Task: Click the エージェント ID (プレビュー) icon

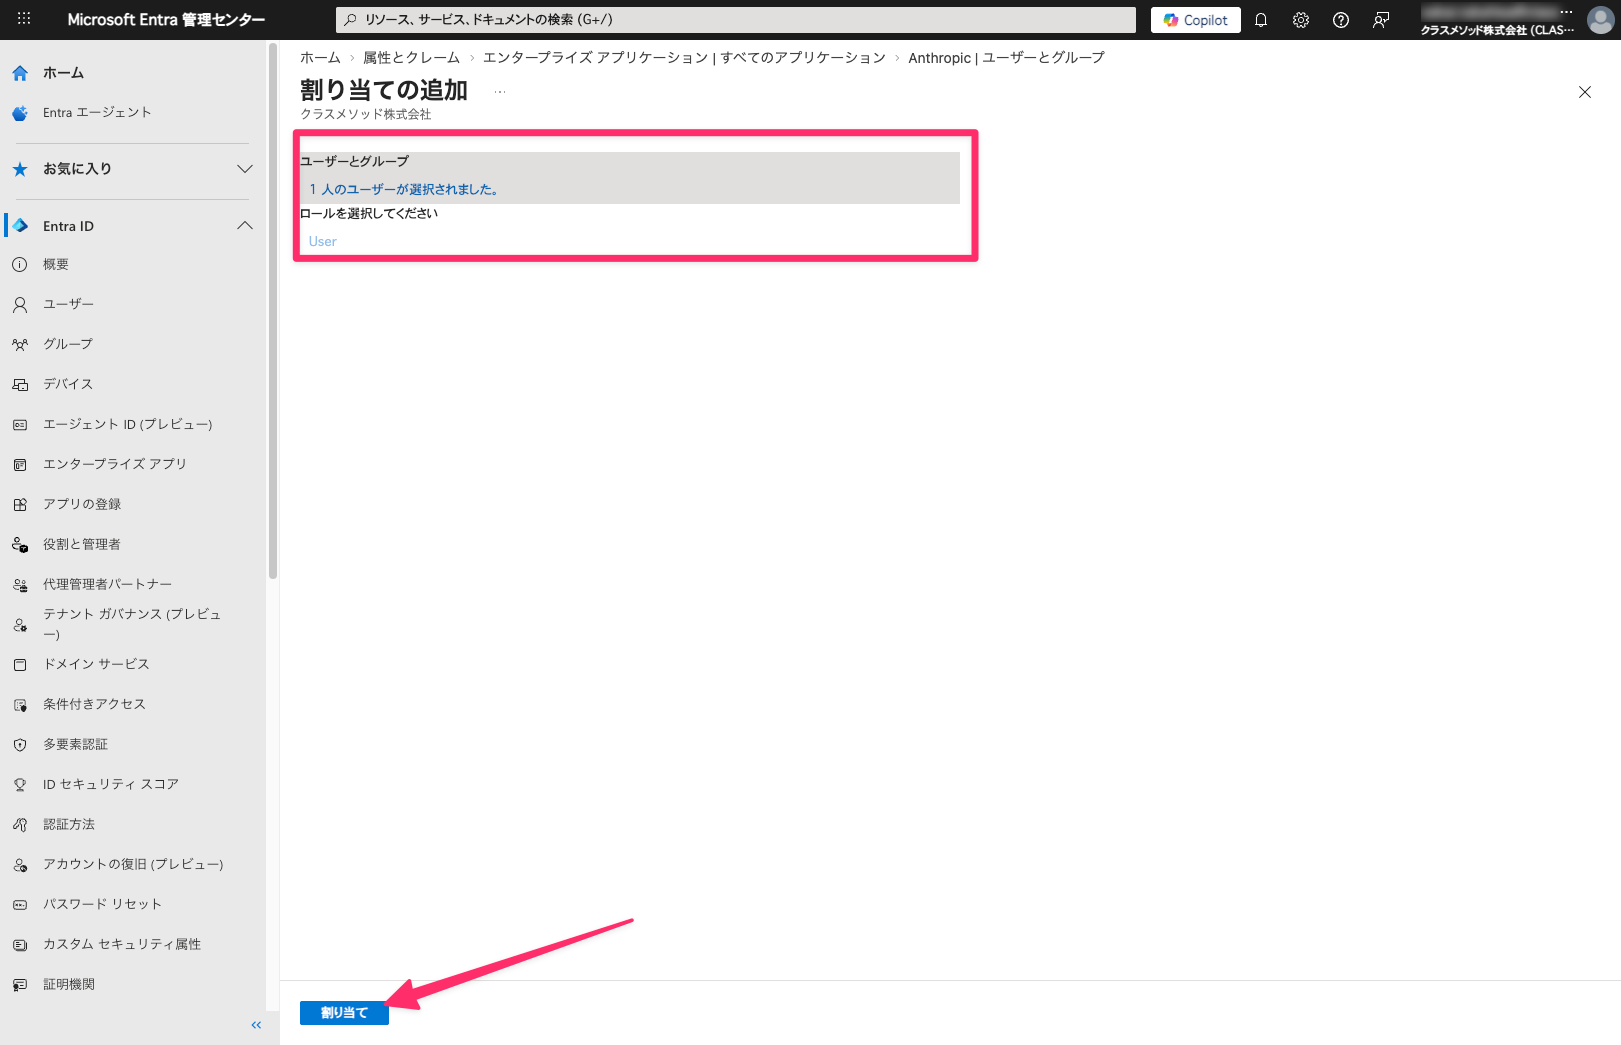Action: 20,425
